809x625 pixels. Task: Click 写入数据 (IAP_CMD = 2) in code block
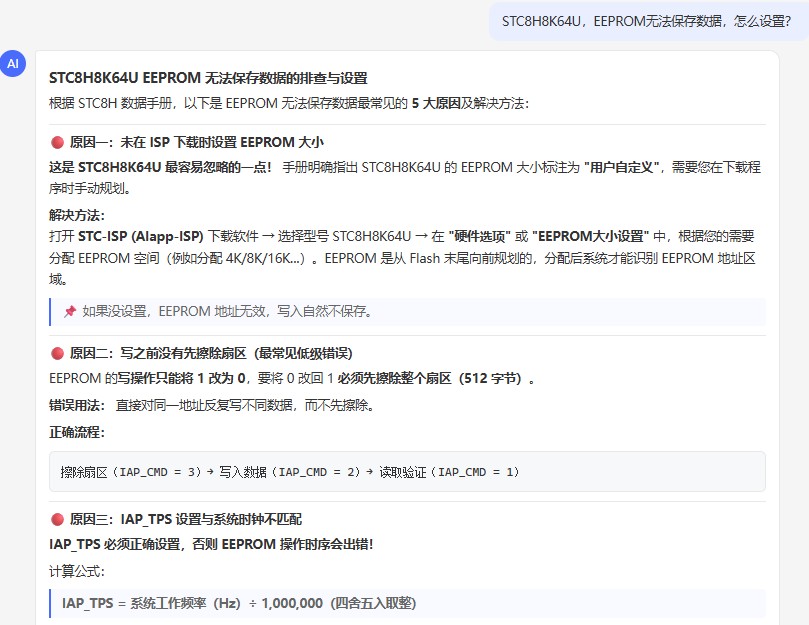click(290, 472)
